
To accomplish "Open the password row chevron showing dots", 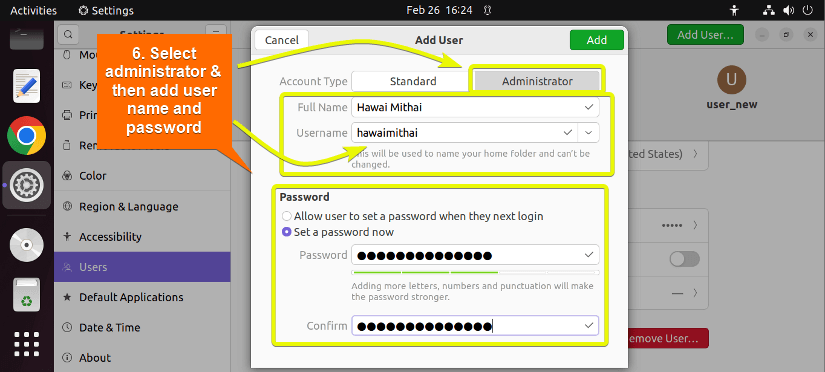I will click(x=696, y=225).
